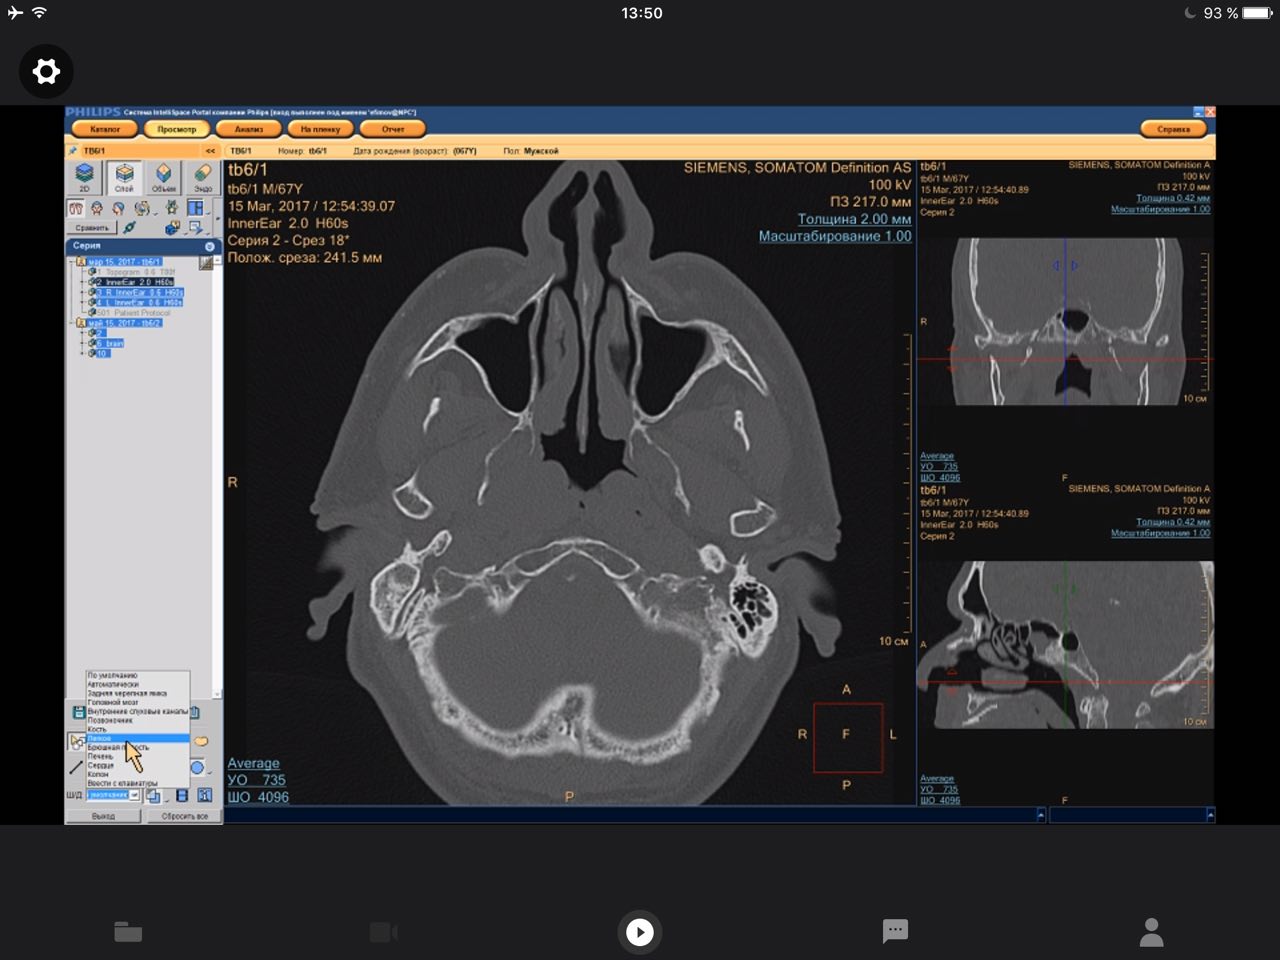Click the link icon beside Сравнить
1280x960 pixels.
click(129, 227)
